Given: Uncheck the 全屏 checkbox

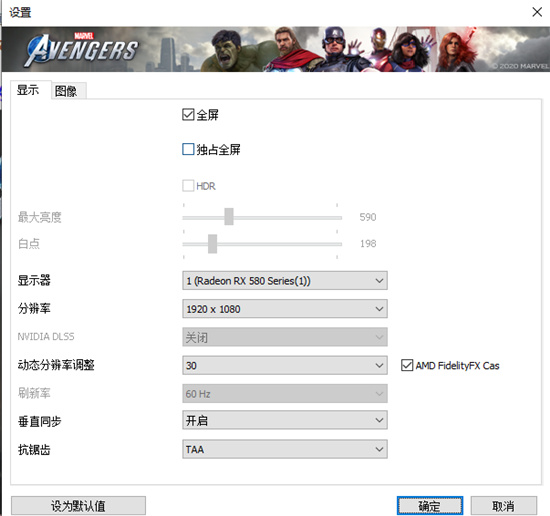Looking at the screenshot, I should coord(188,115).
